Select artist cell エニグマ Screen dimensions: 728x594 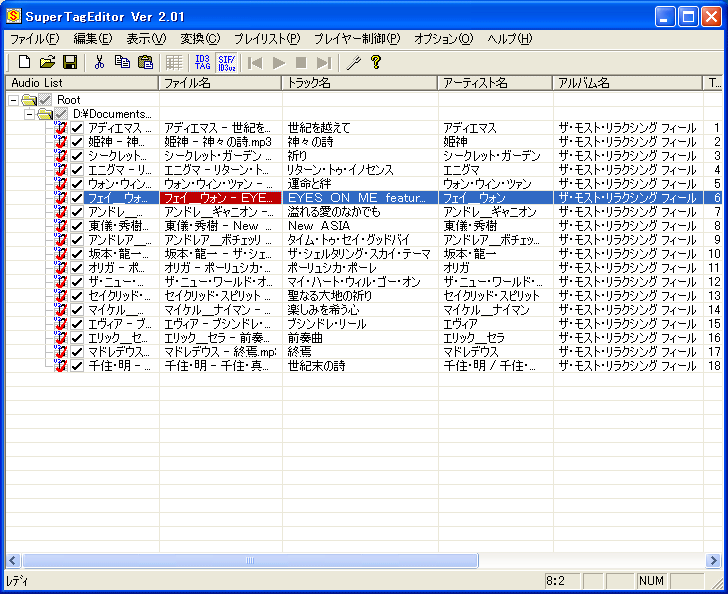click(x=496, y=170)
